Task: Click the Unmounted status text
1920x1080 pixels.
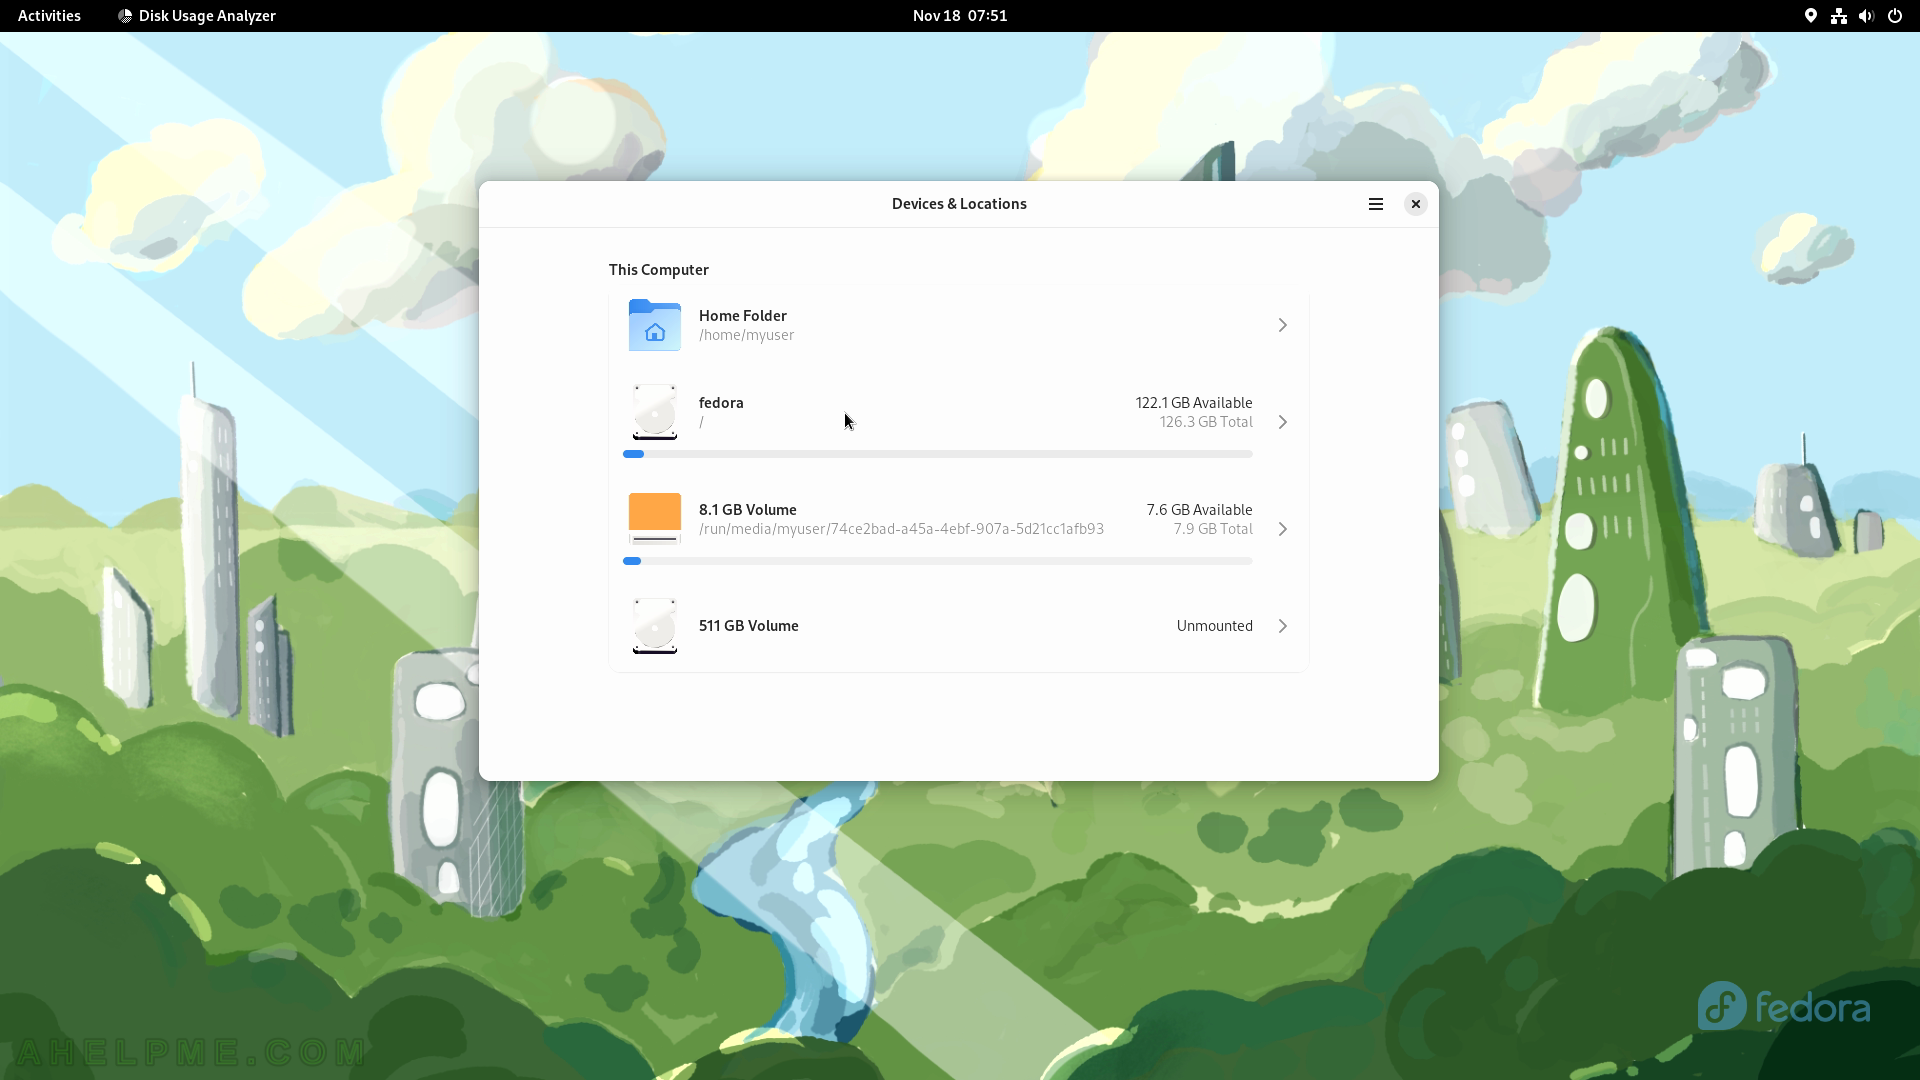Action: pyautogui.click(x=1214, y=626)
